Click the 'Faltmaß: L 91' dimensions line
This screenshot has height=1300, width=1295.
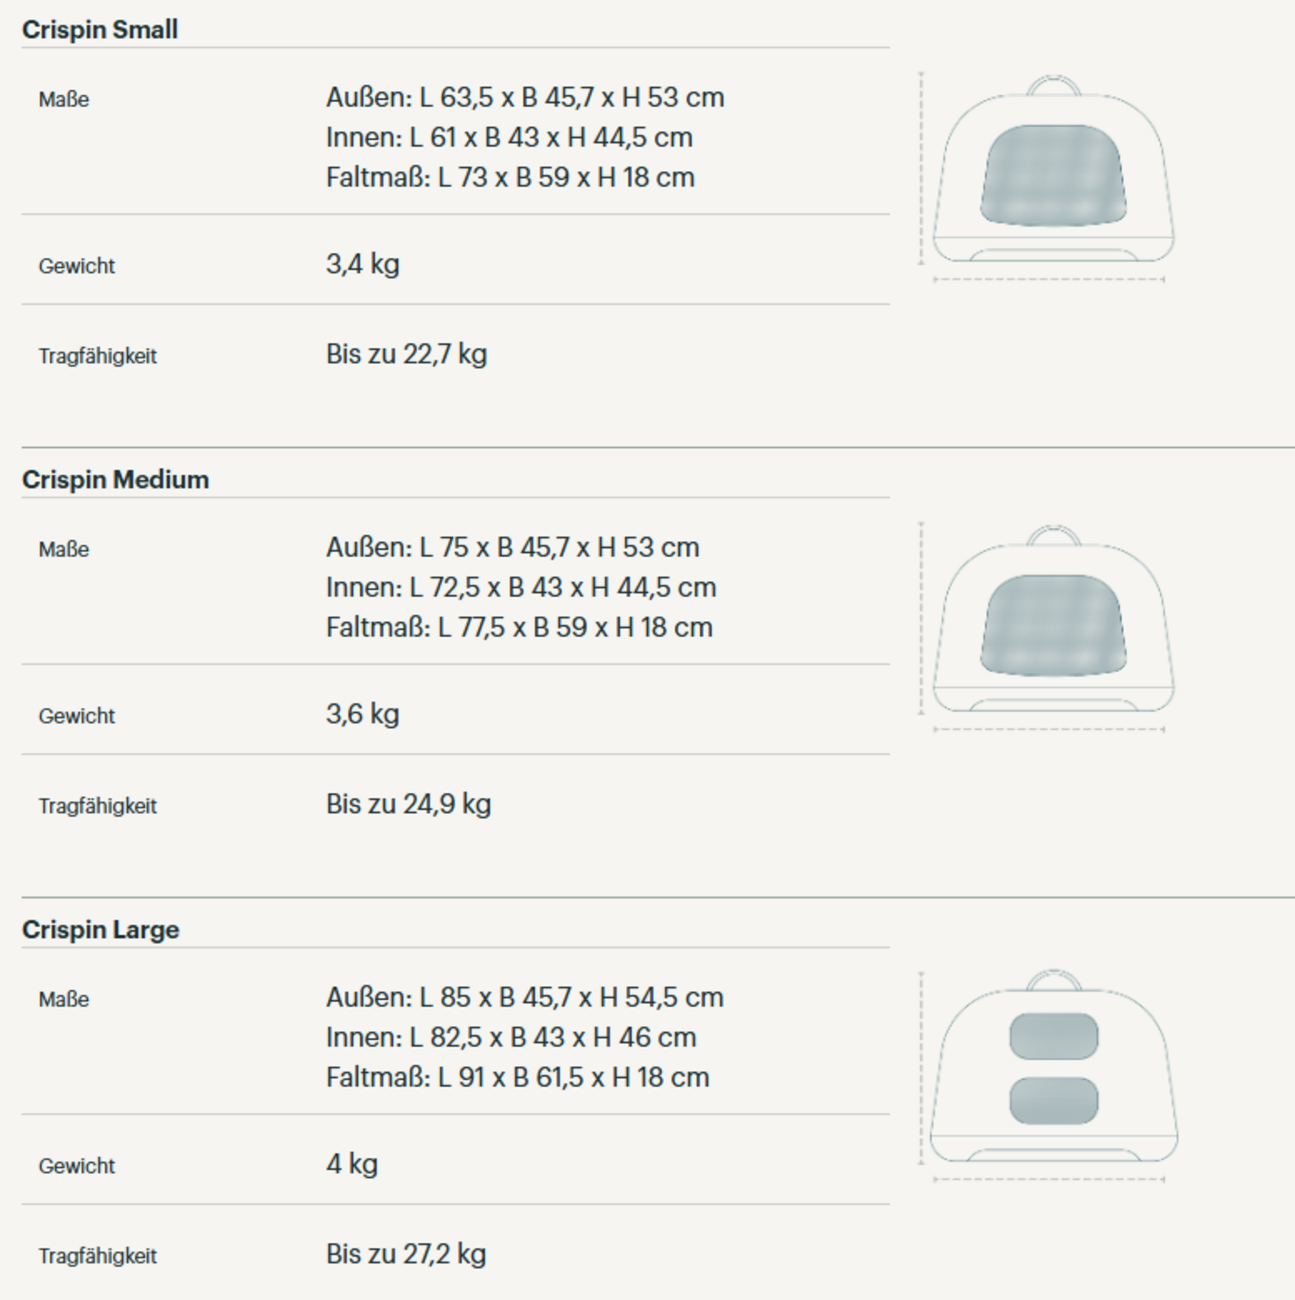click(517, 1078)
